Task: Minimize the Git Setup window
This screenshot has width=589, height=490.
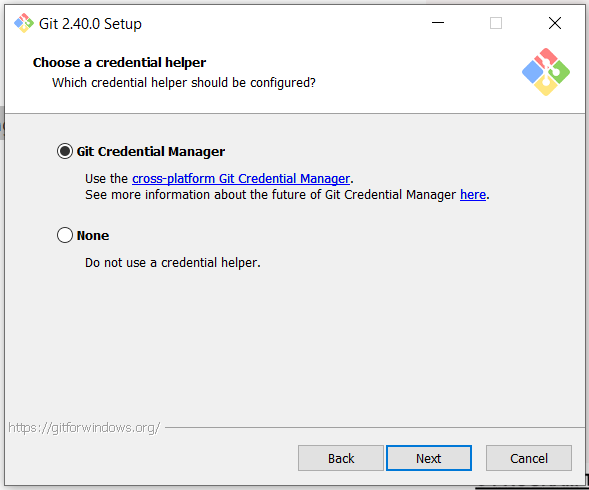Action: tap(438, 23)
